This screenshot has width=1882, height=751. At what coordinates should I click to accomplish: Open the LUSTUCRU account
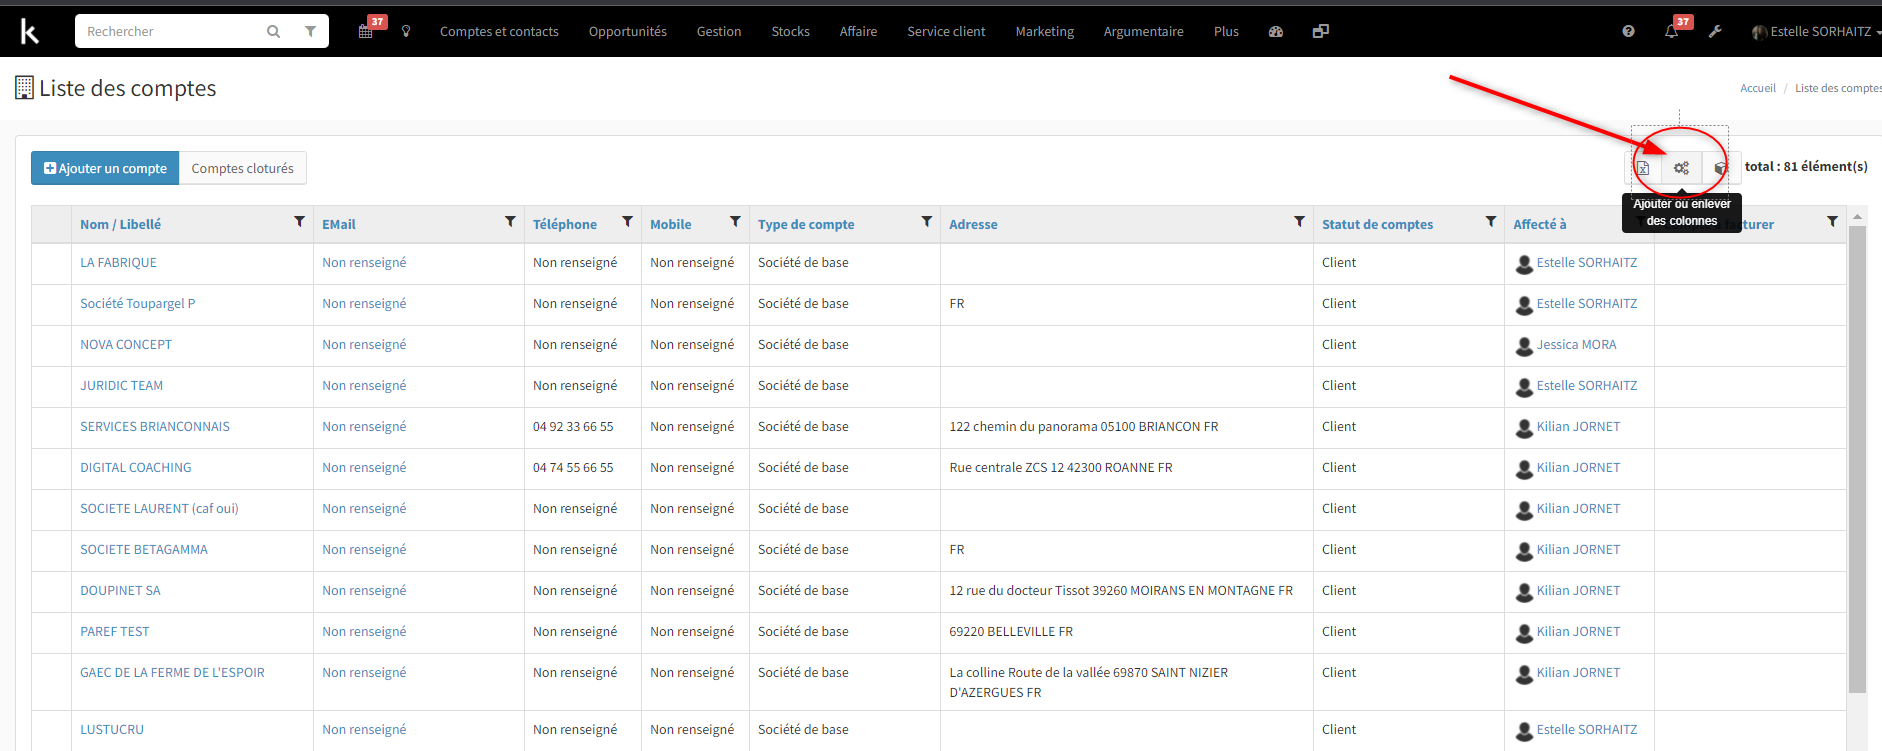[x=112, y=730]
